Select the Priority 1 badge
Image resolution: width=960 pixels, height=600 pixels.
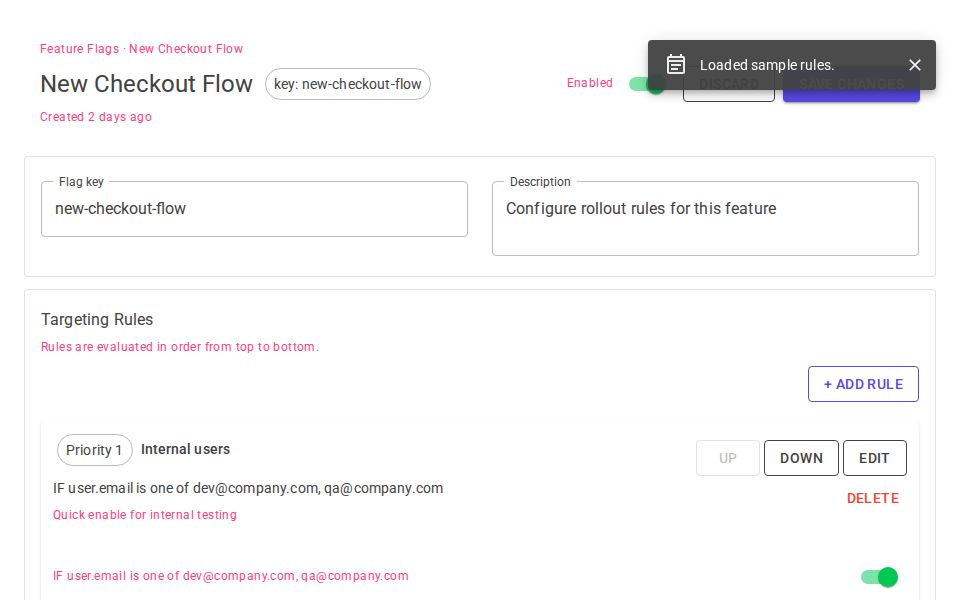pyautogui.click(x=94, y=450)
